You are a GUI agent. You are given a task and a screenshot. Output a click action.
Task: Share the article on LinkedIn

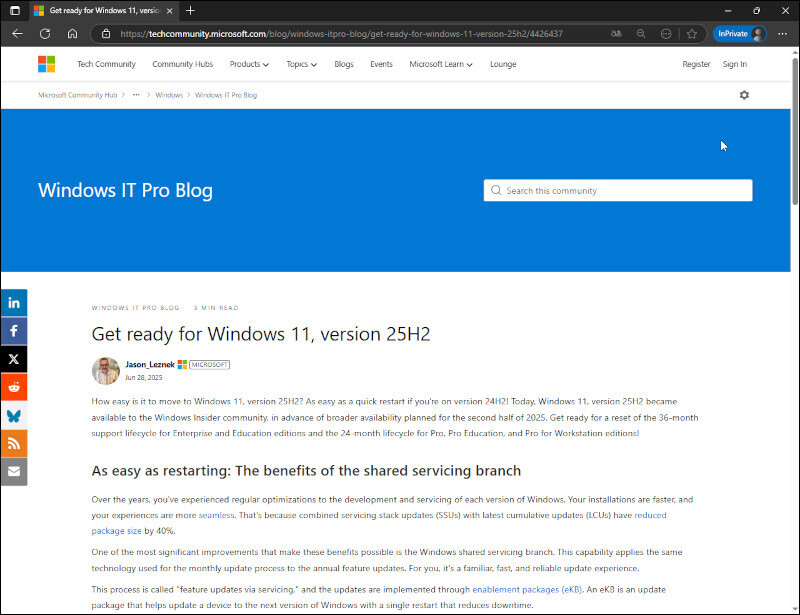click(x=13, y=303)
